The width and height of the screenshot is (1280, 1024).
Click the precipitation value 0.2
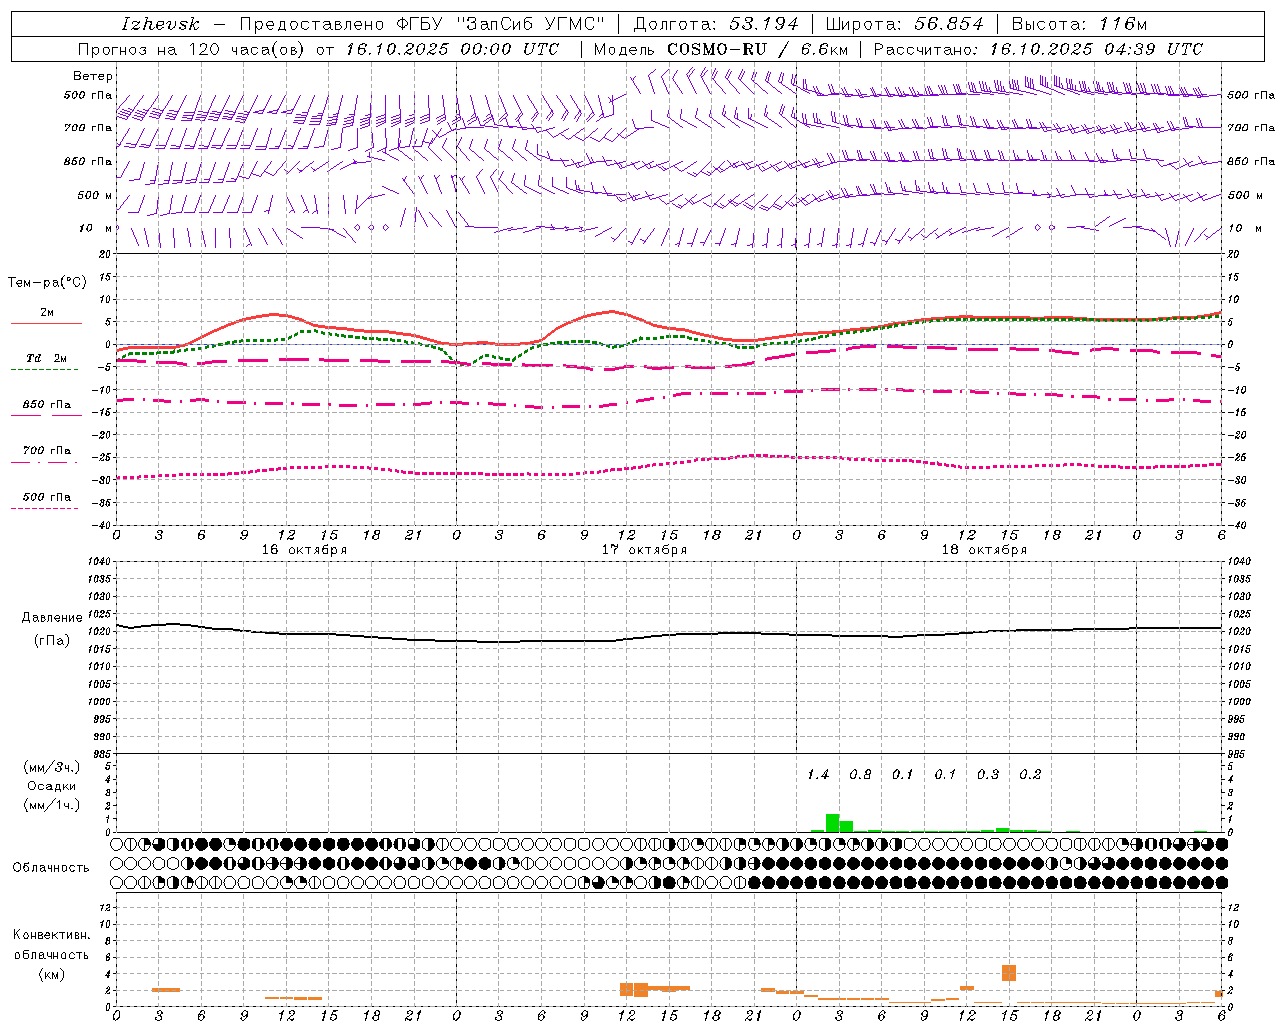tap(1030, 775)
